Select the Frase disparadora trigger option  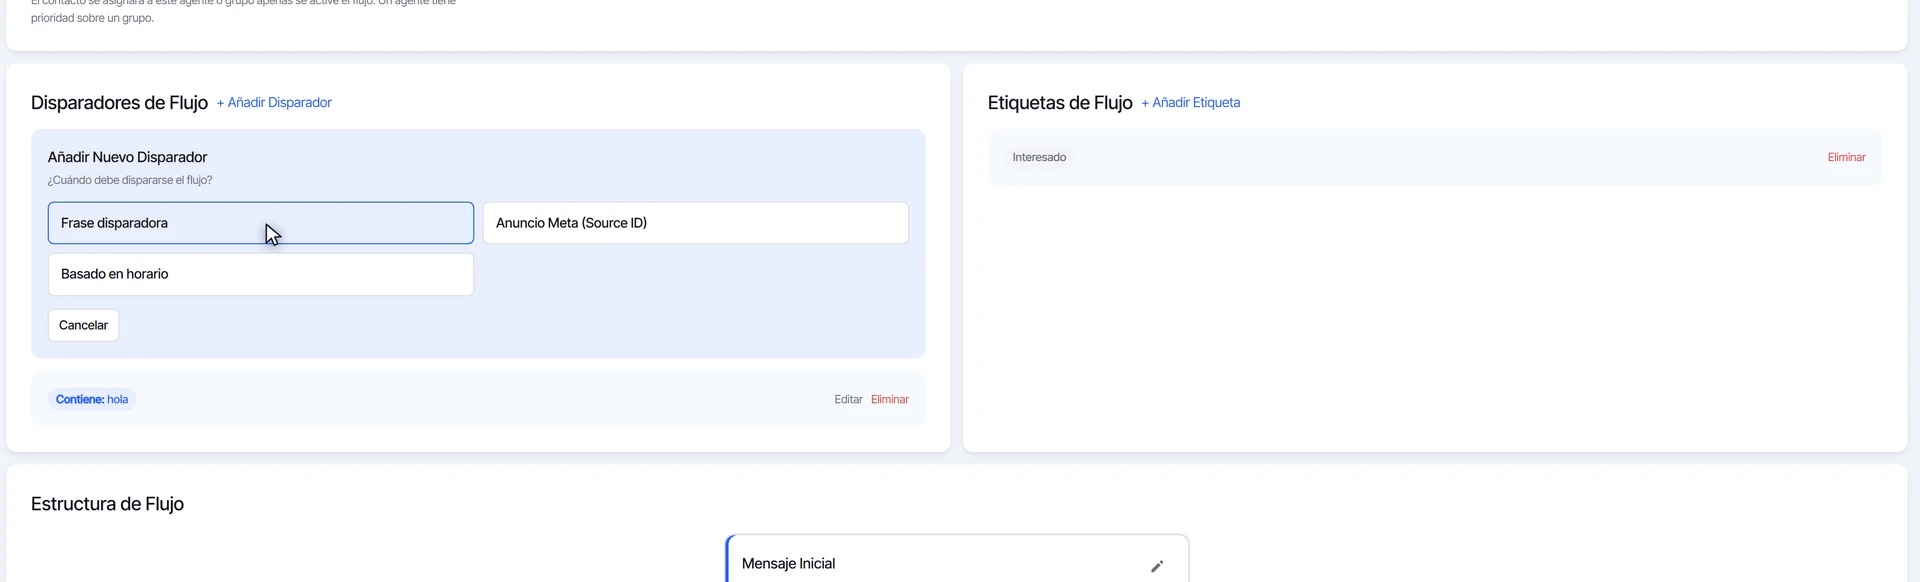[x=261, y=223]
